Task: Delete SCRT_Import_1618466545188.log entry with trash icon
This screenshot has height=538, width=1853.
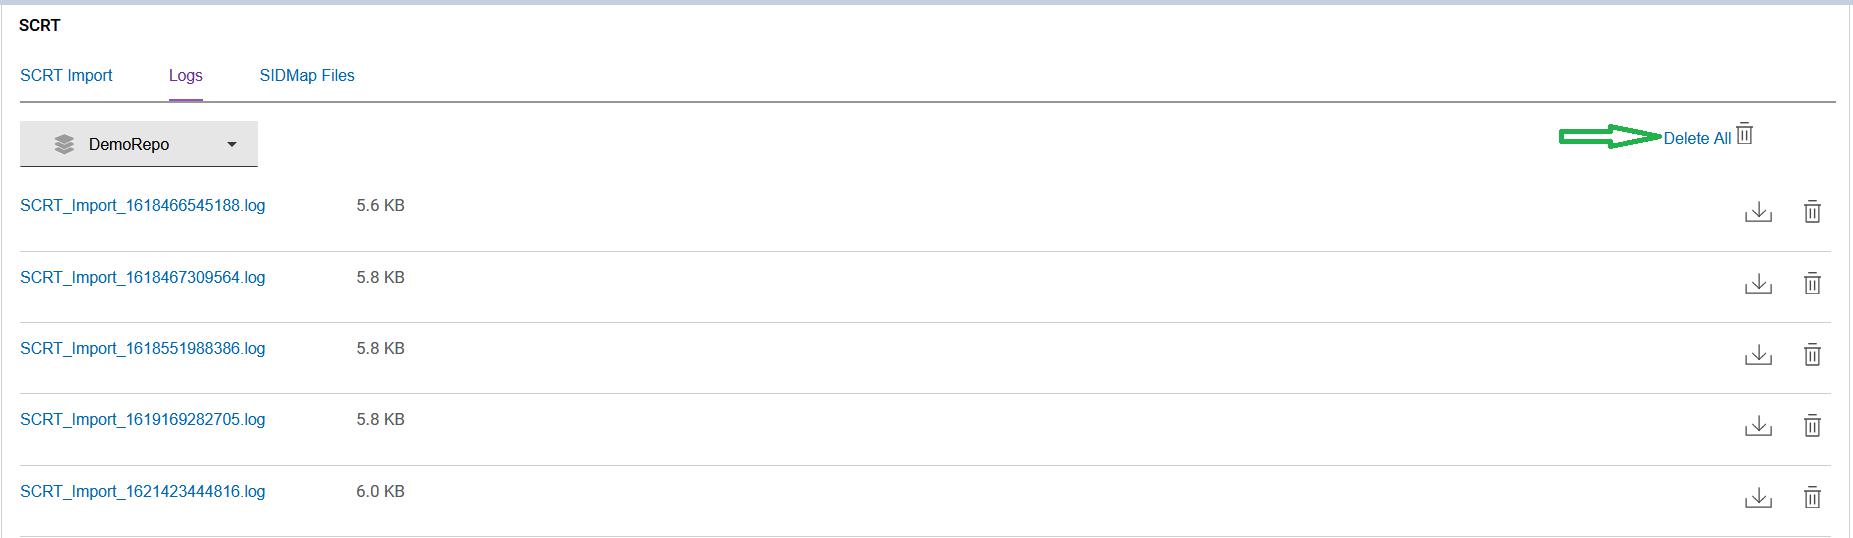Action: coord(1812,212)
